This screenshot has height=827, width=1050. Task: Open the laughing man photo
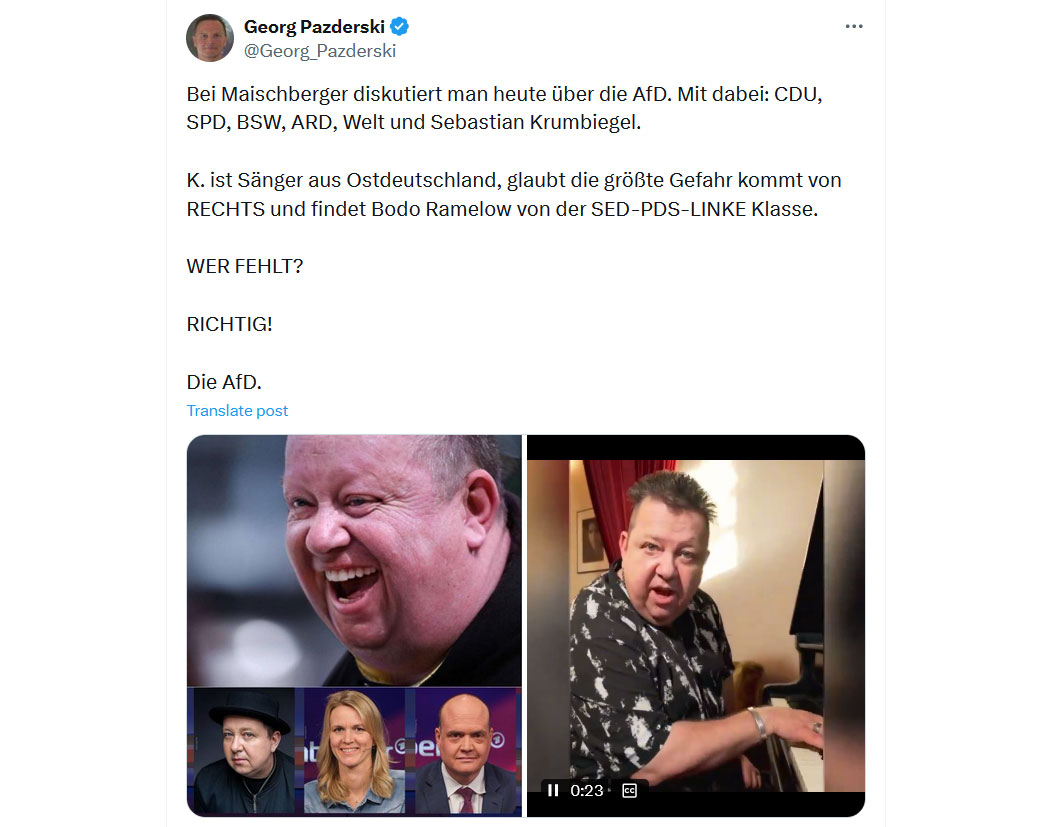tap(354, 560)
